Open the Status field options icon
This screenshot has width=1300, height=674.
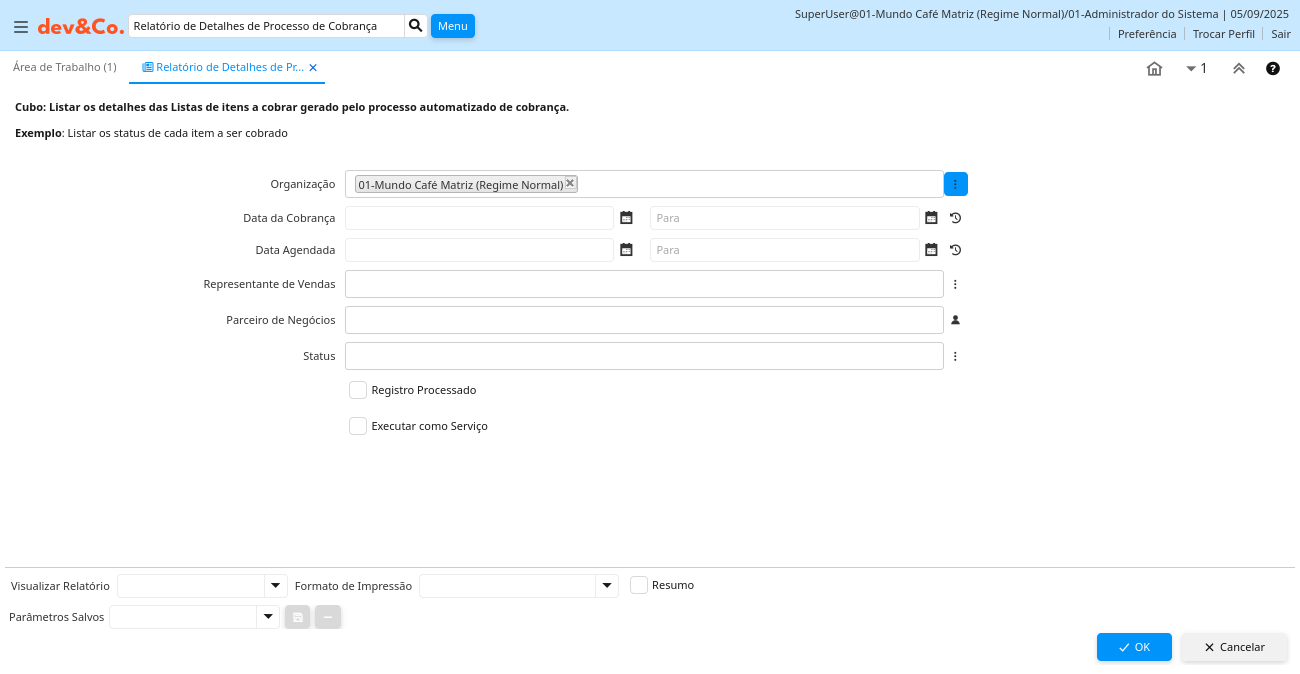tap(955, 356)
